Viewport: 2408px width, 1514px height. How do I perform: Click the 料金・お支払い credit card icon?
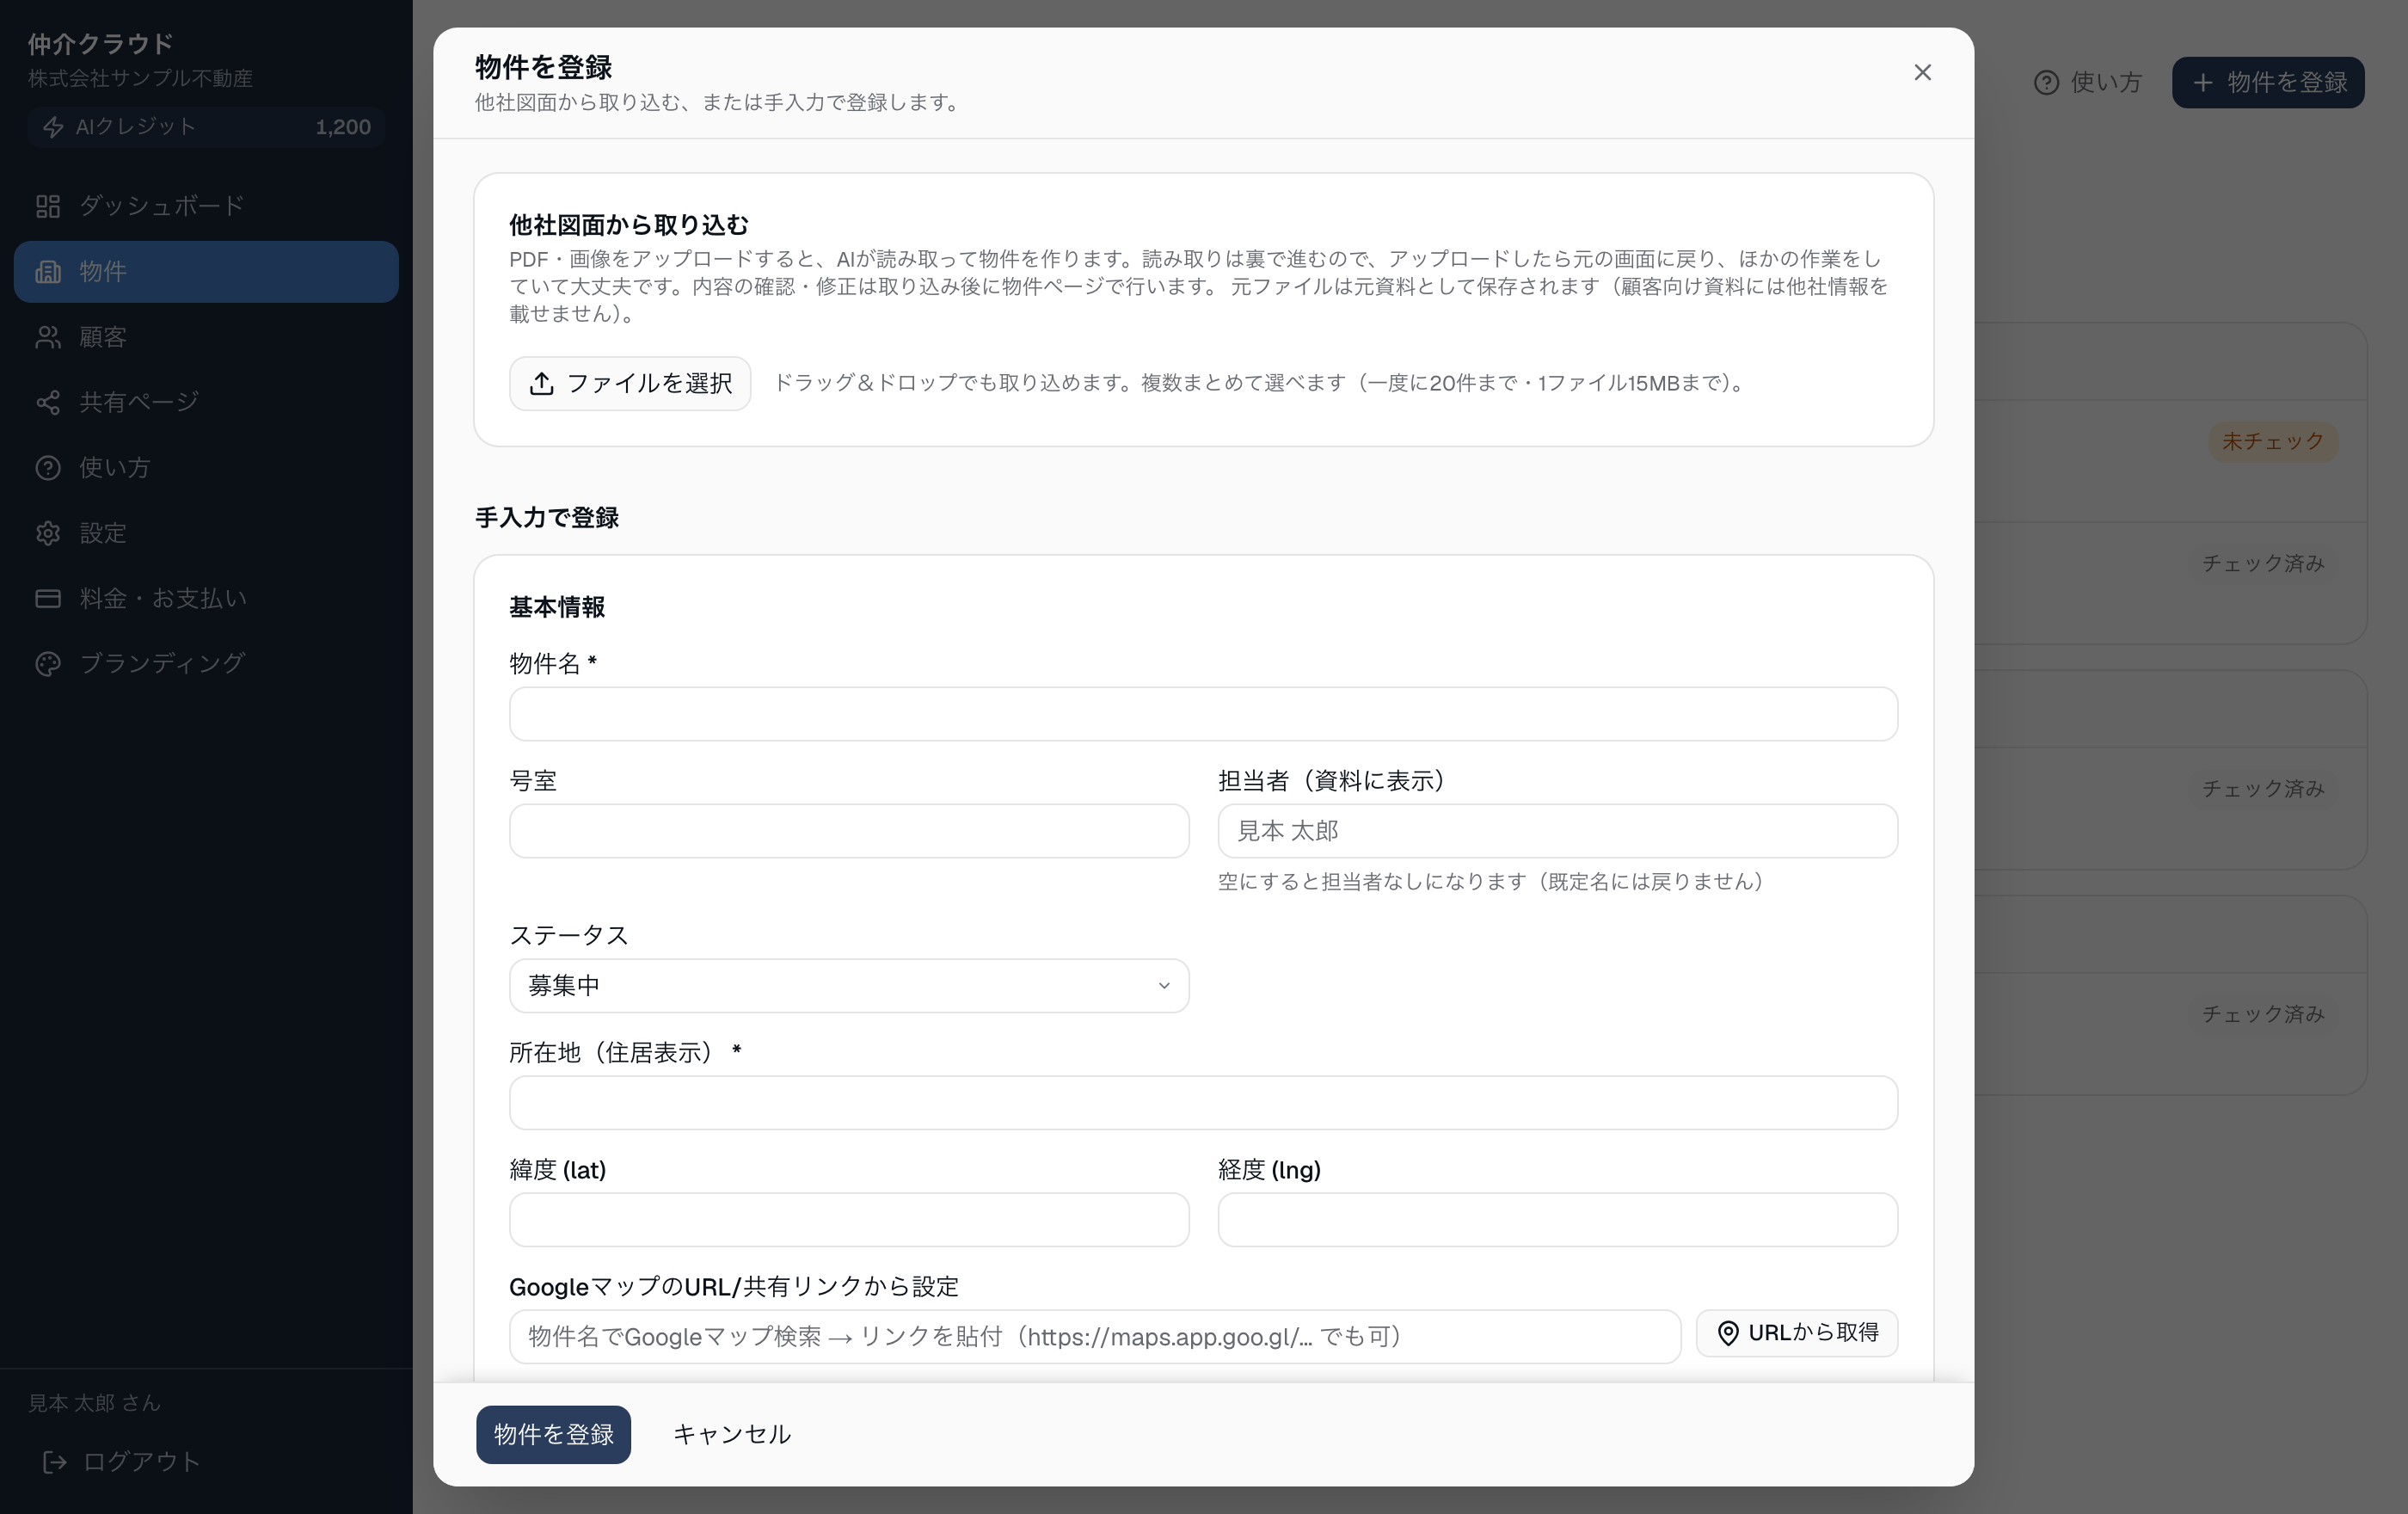[48, 598]
